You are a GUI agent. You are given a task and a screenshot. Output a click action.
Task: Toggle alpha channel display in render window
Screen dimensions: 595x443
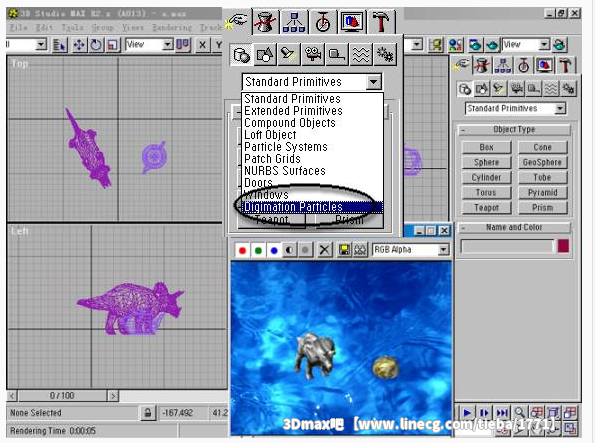(x=290, y=250)
